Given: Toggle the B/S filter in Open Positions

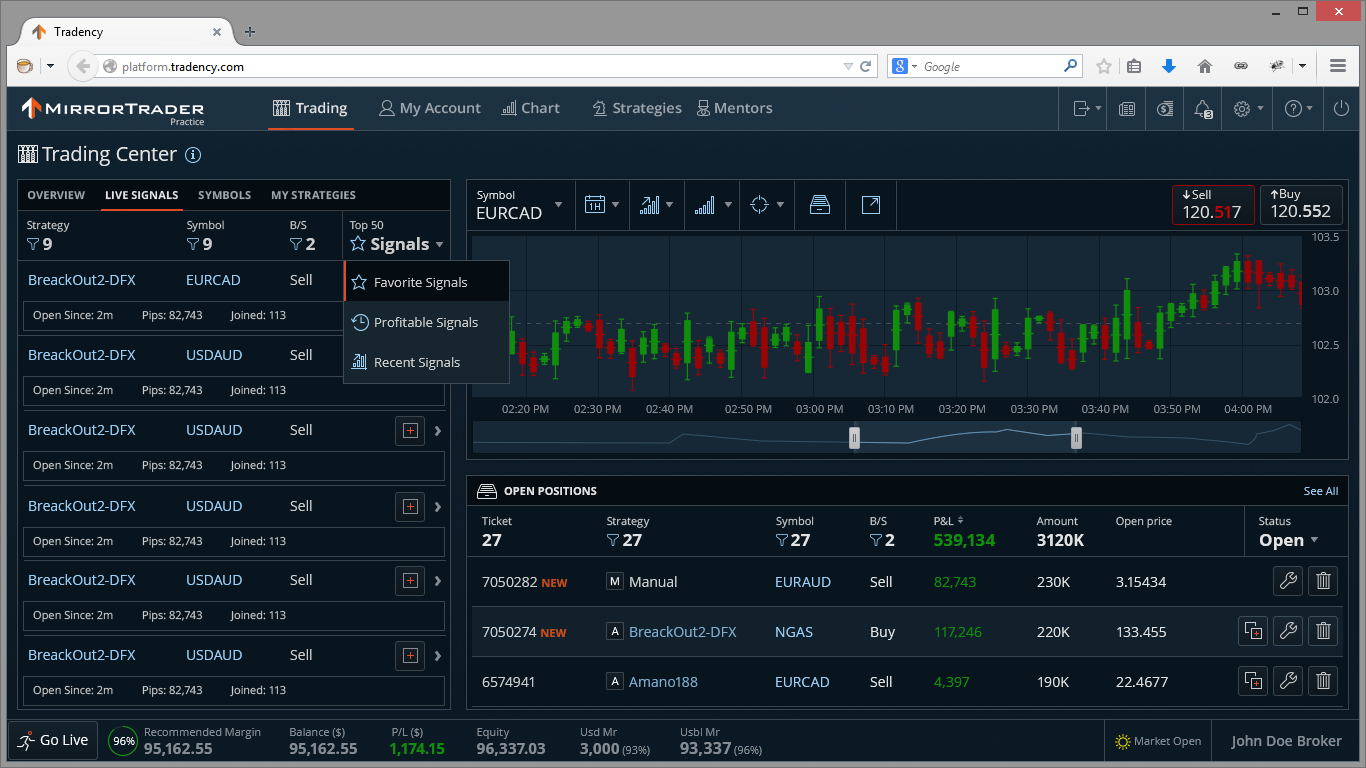Looking at the screenshot, I should coord(882,540).
